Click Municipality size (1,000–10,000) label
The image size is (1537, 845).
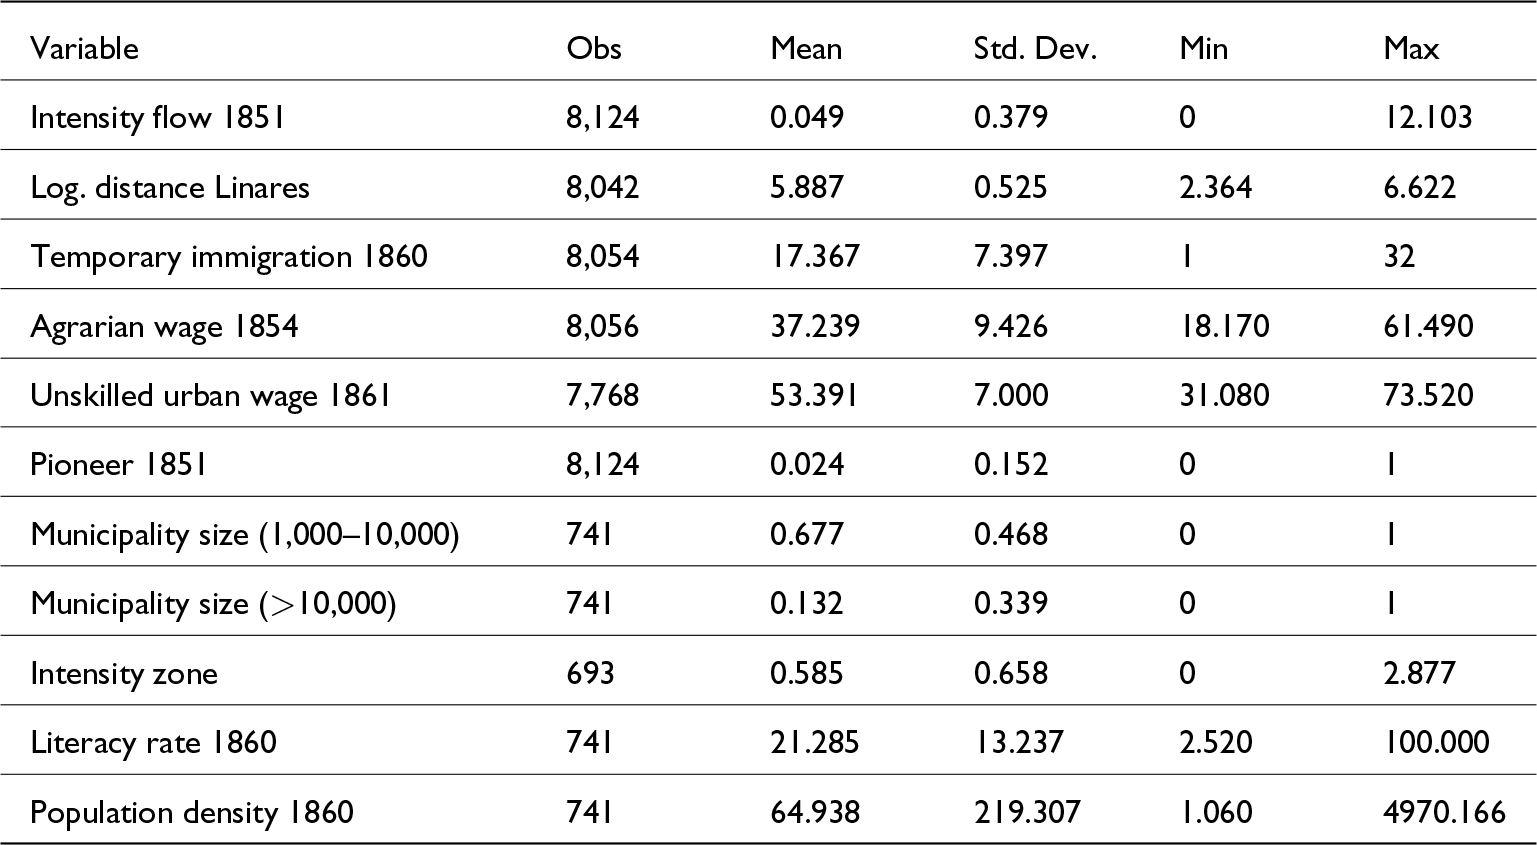(x=245, y=535)
